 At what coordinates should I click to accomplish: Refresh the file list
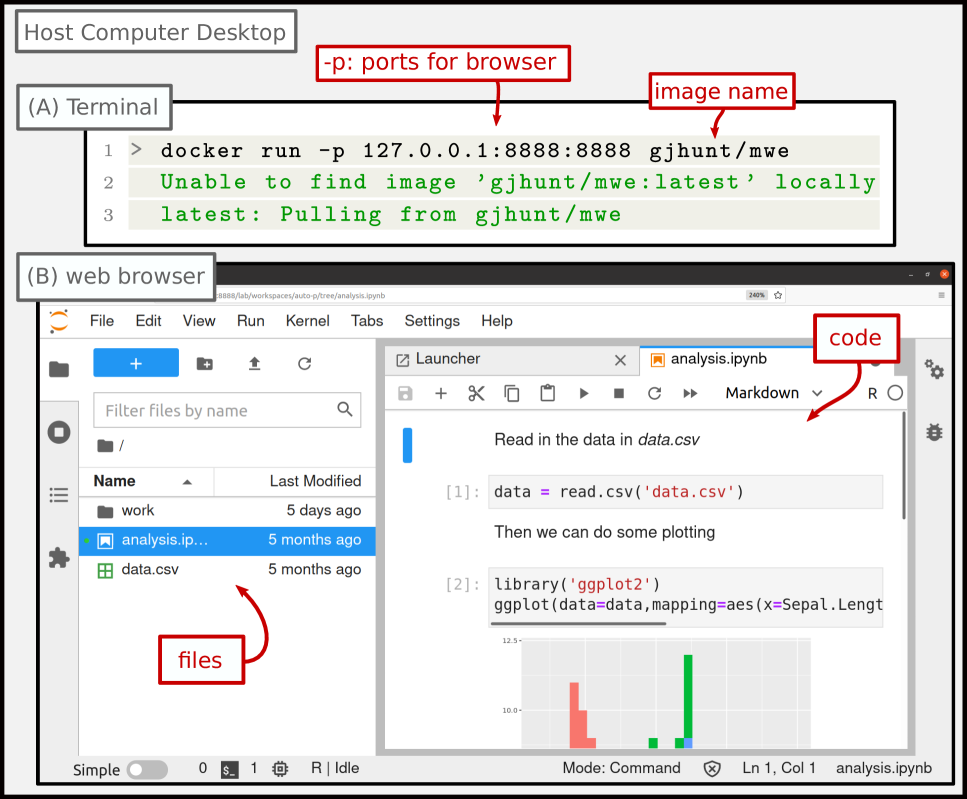coord(305,364)
